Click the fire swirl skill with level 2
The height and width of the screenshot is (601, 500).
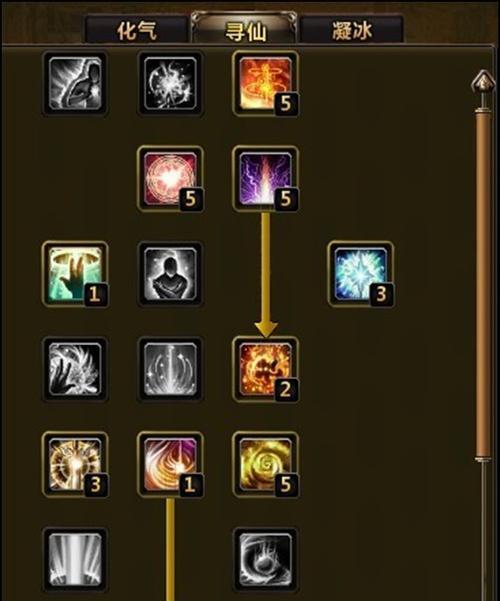pos(265,369)
